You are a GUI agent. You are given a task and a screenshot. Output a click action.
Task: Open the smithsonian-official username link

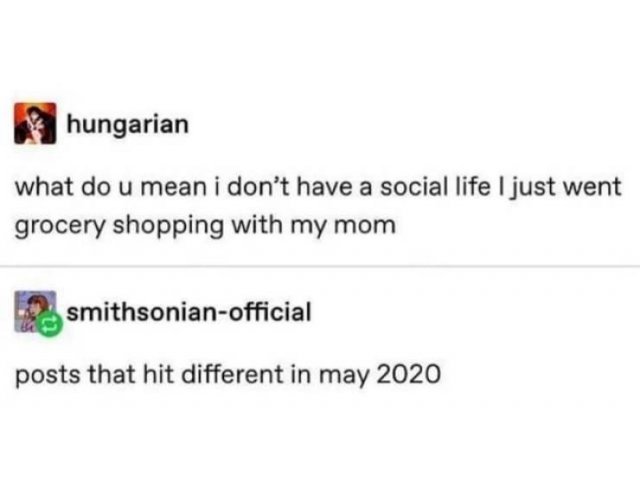(189, 312)
